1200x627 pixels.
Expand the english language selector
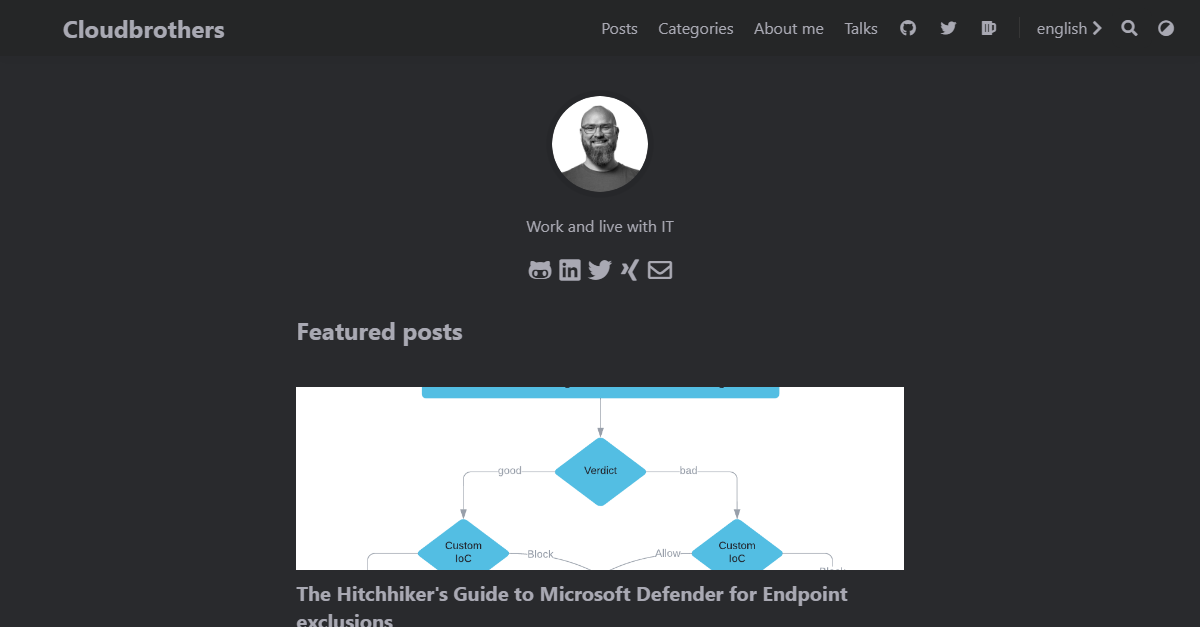1068,28
